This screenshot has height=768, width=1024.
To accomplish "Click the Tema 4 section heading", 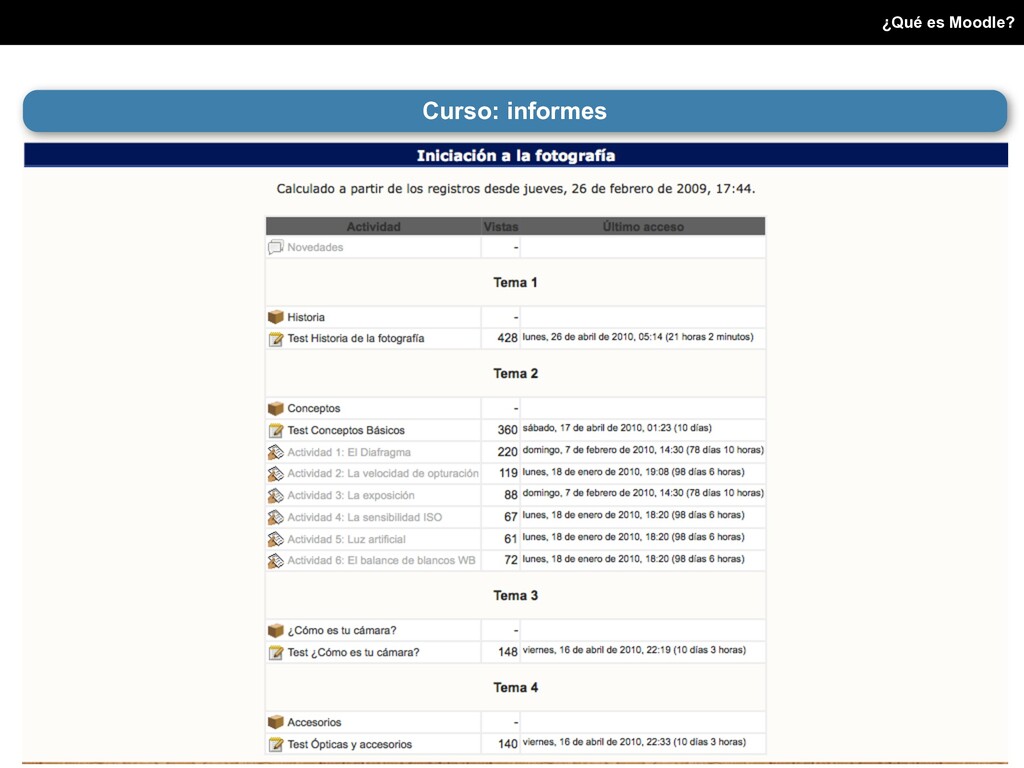I will point(515,688).
